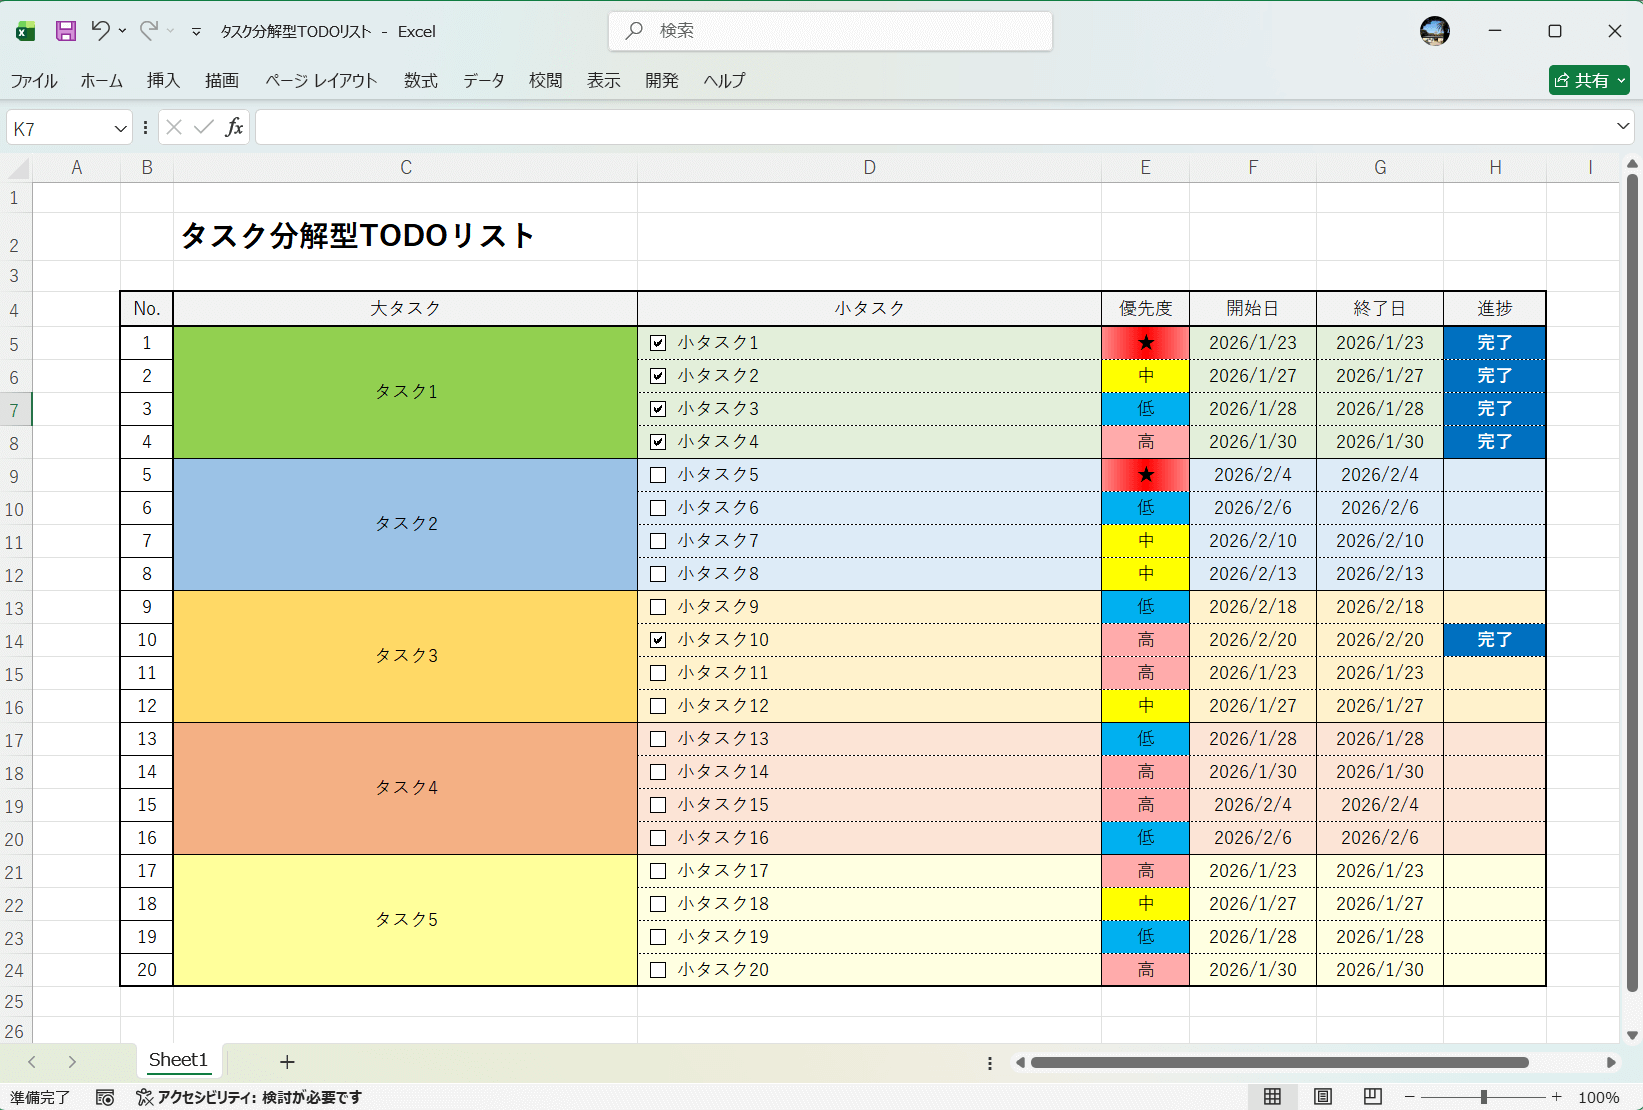The height and width of the screenshot is (1110, 1643).
Task: Open the Undo history dropdown arrow
Action: pos(122,31)
